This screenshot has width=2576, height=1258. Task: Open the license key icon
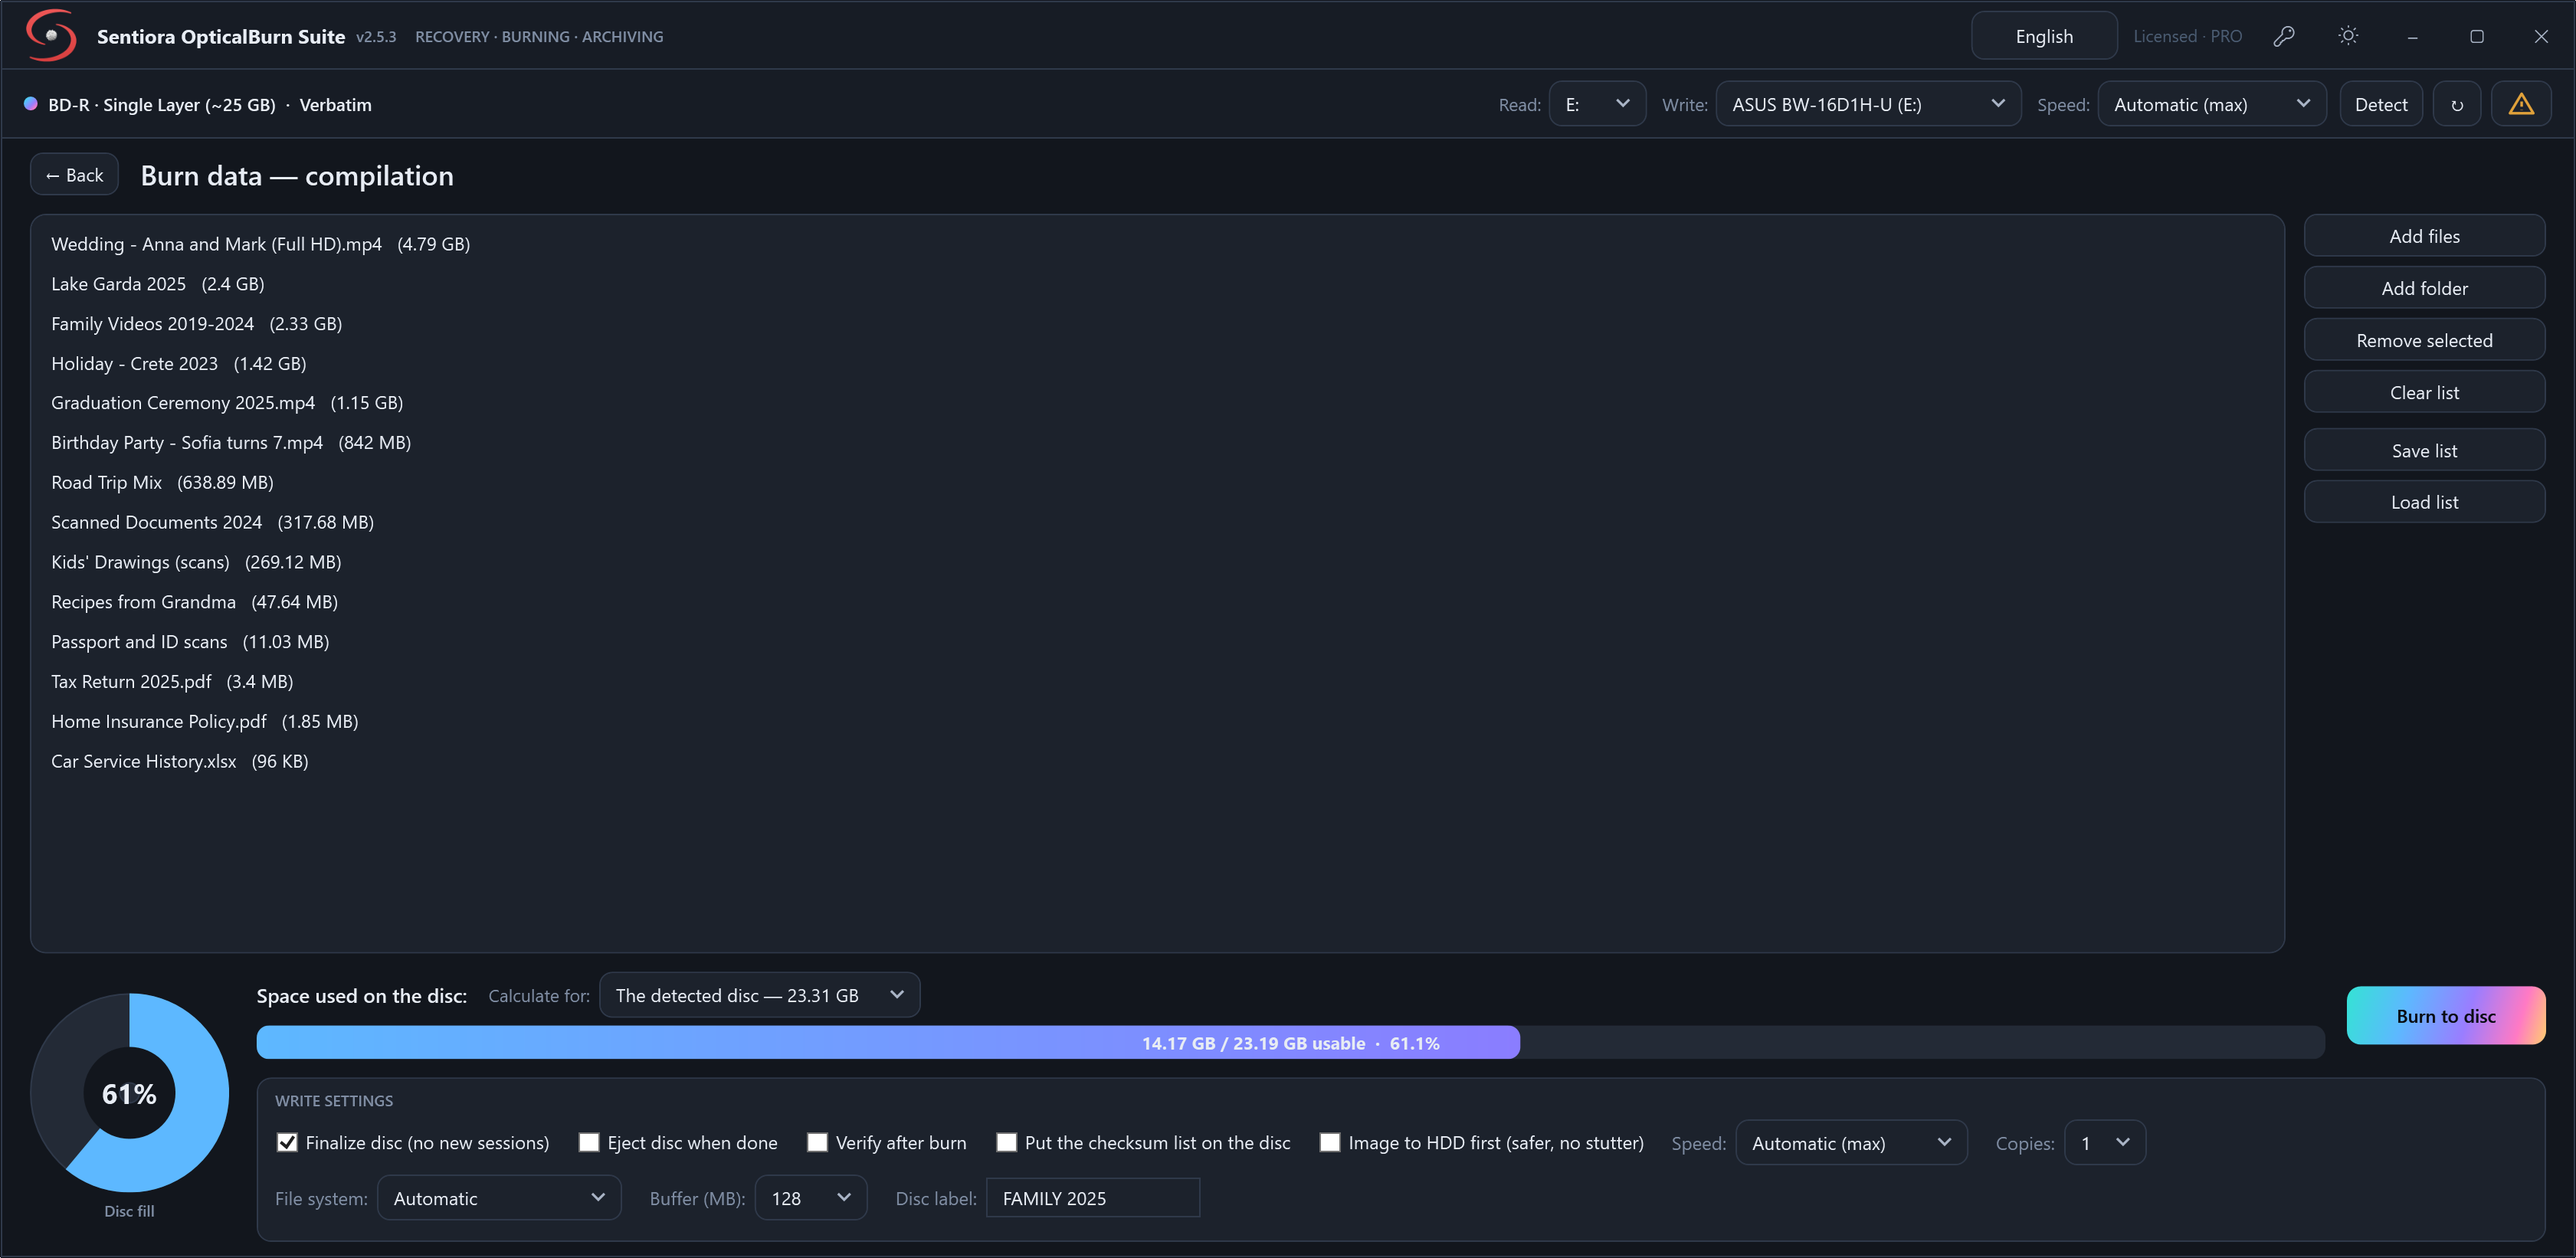click(2283, 37)
